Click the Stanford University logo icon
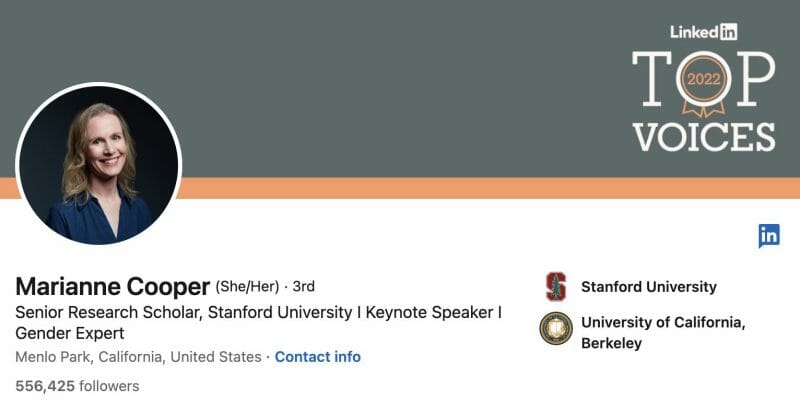800x401 pixels. (x=556, y=287)
